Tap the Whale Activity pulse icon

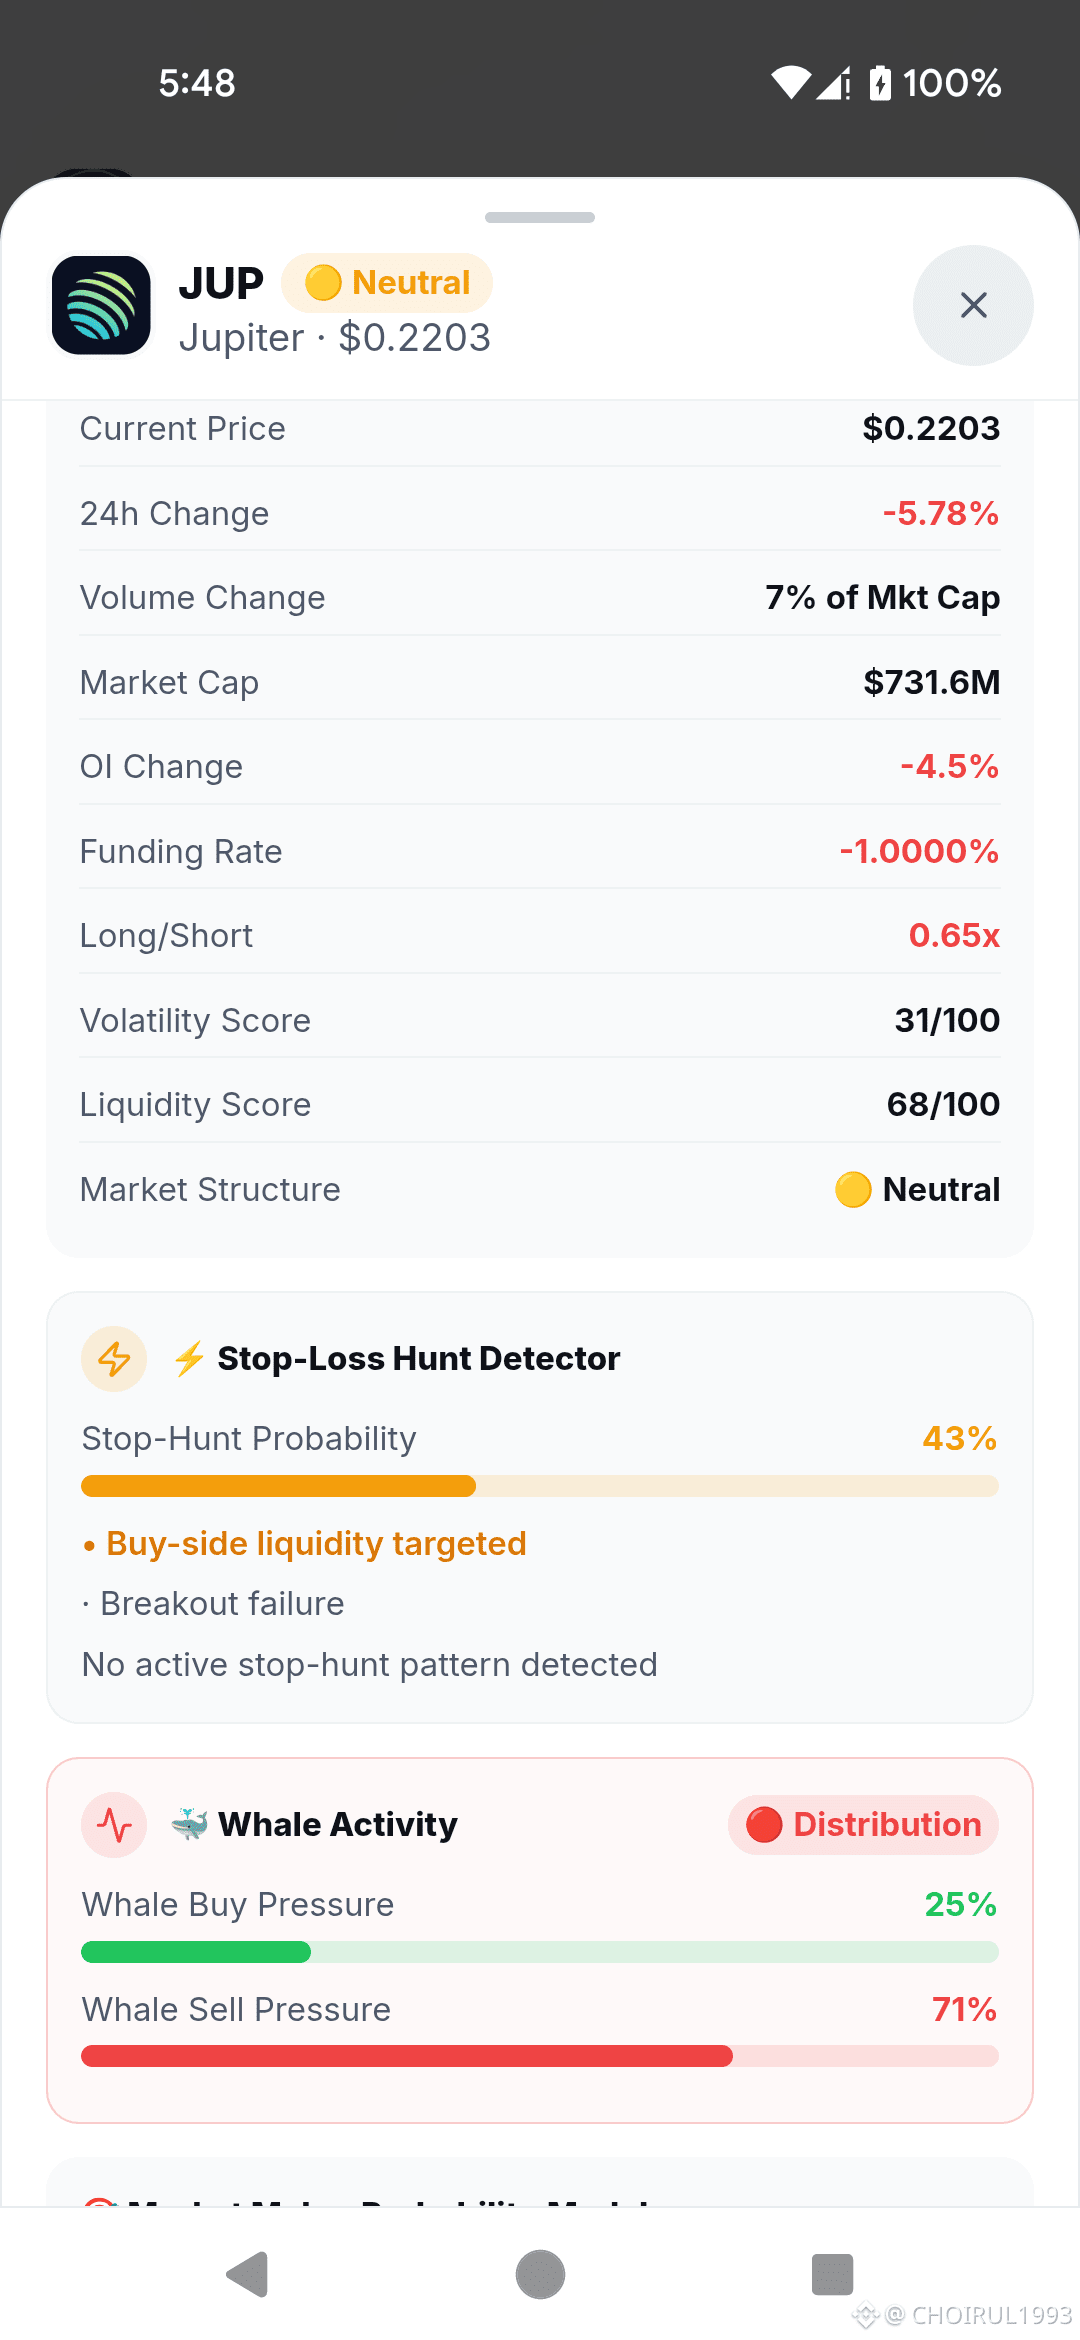tap(114, 1825)
